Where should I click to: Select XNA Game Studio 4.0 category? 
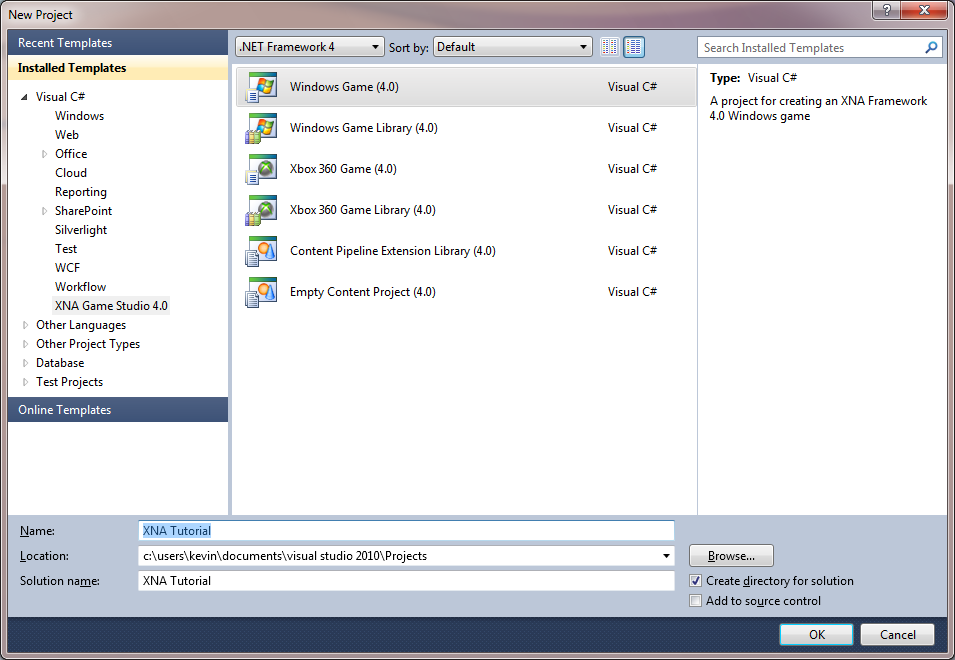[111, 306]
